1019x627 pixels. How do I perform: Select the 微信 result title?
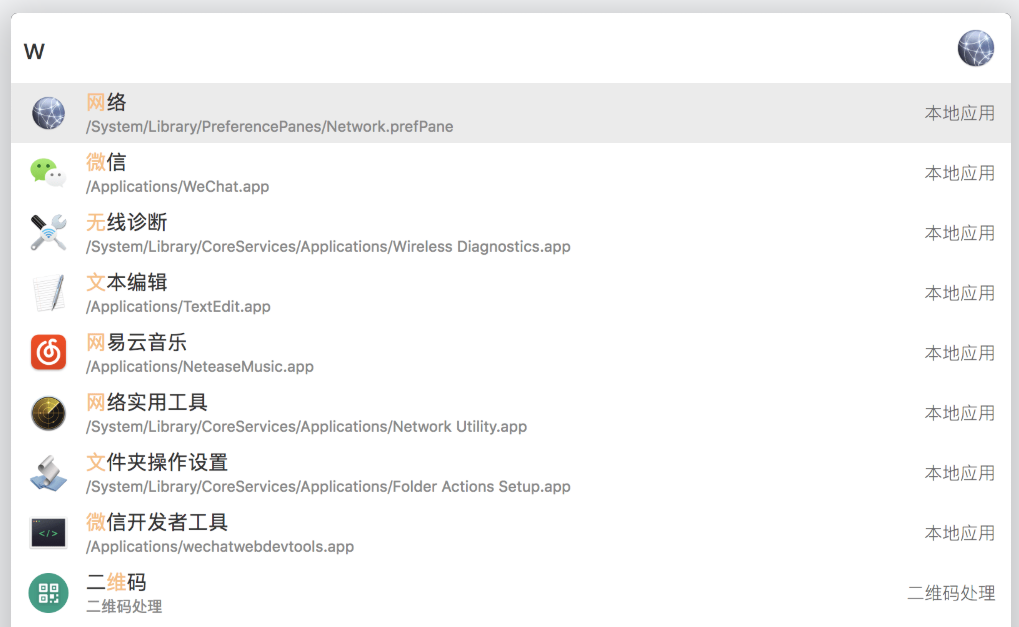(107, 162)
